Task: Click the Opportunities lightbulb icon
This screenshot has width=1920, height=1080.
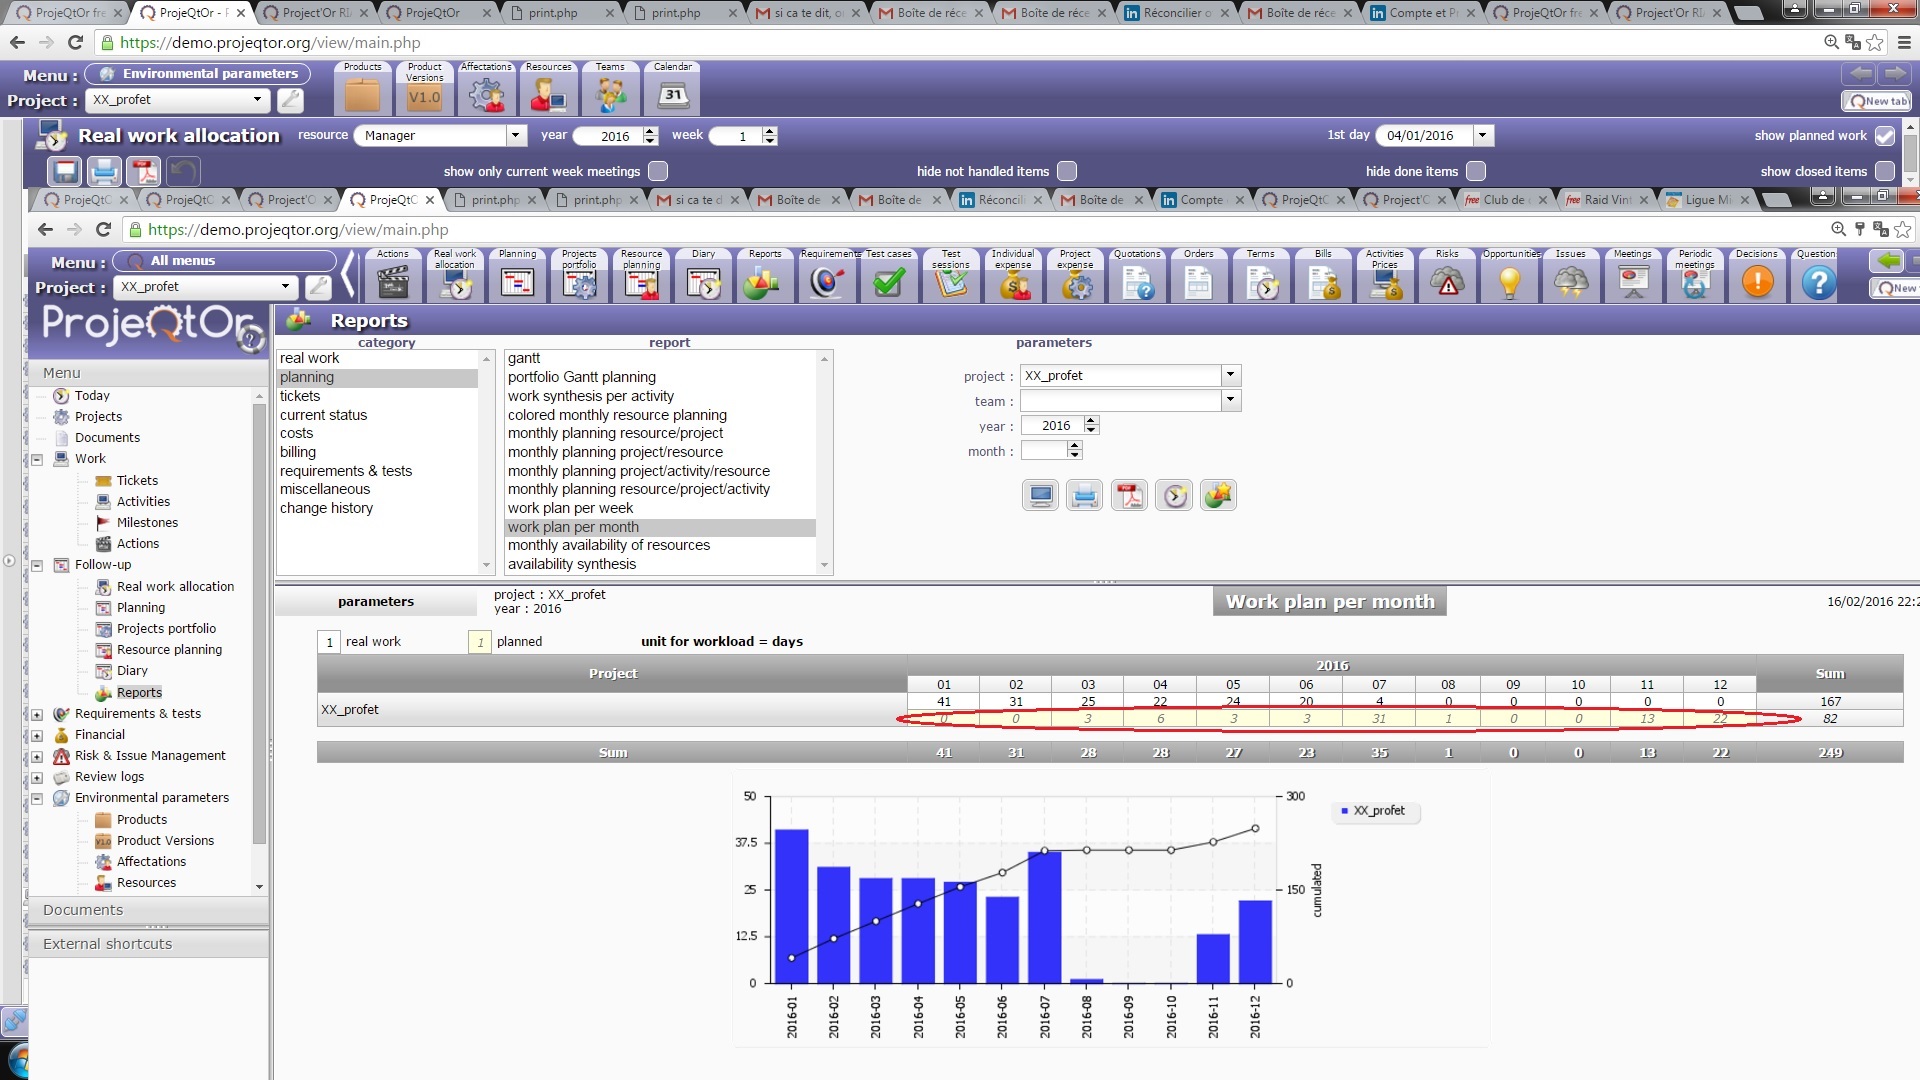Action: tap(1510, 283)
